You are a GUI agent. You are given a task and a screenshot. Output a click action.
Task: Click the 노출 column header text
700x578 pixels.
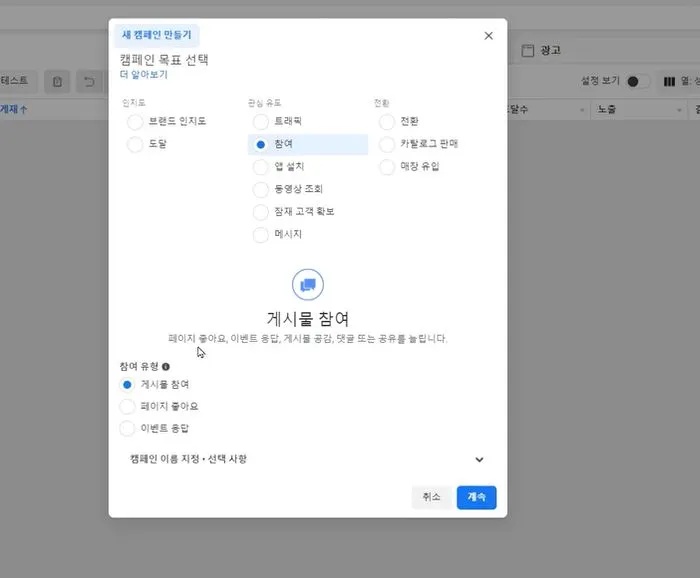click(607, 109)
